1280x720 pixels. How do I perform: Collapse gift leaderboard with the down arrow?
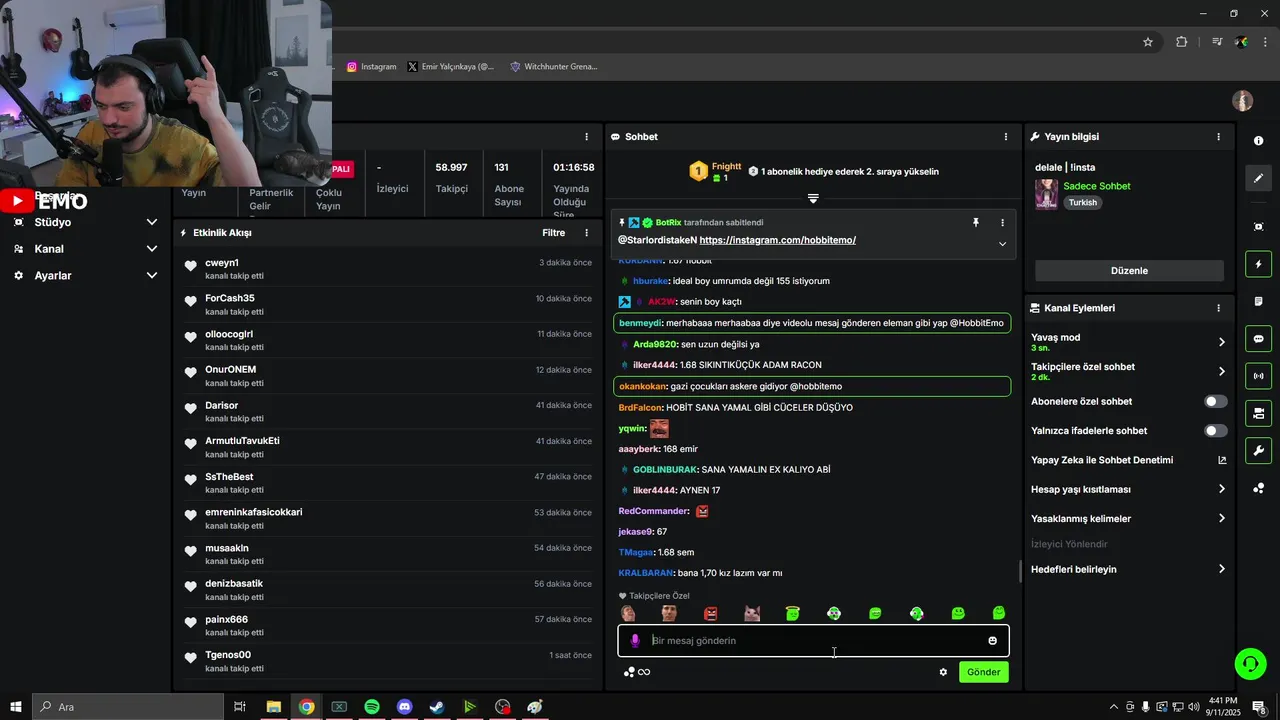813,199
